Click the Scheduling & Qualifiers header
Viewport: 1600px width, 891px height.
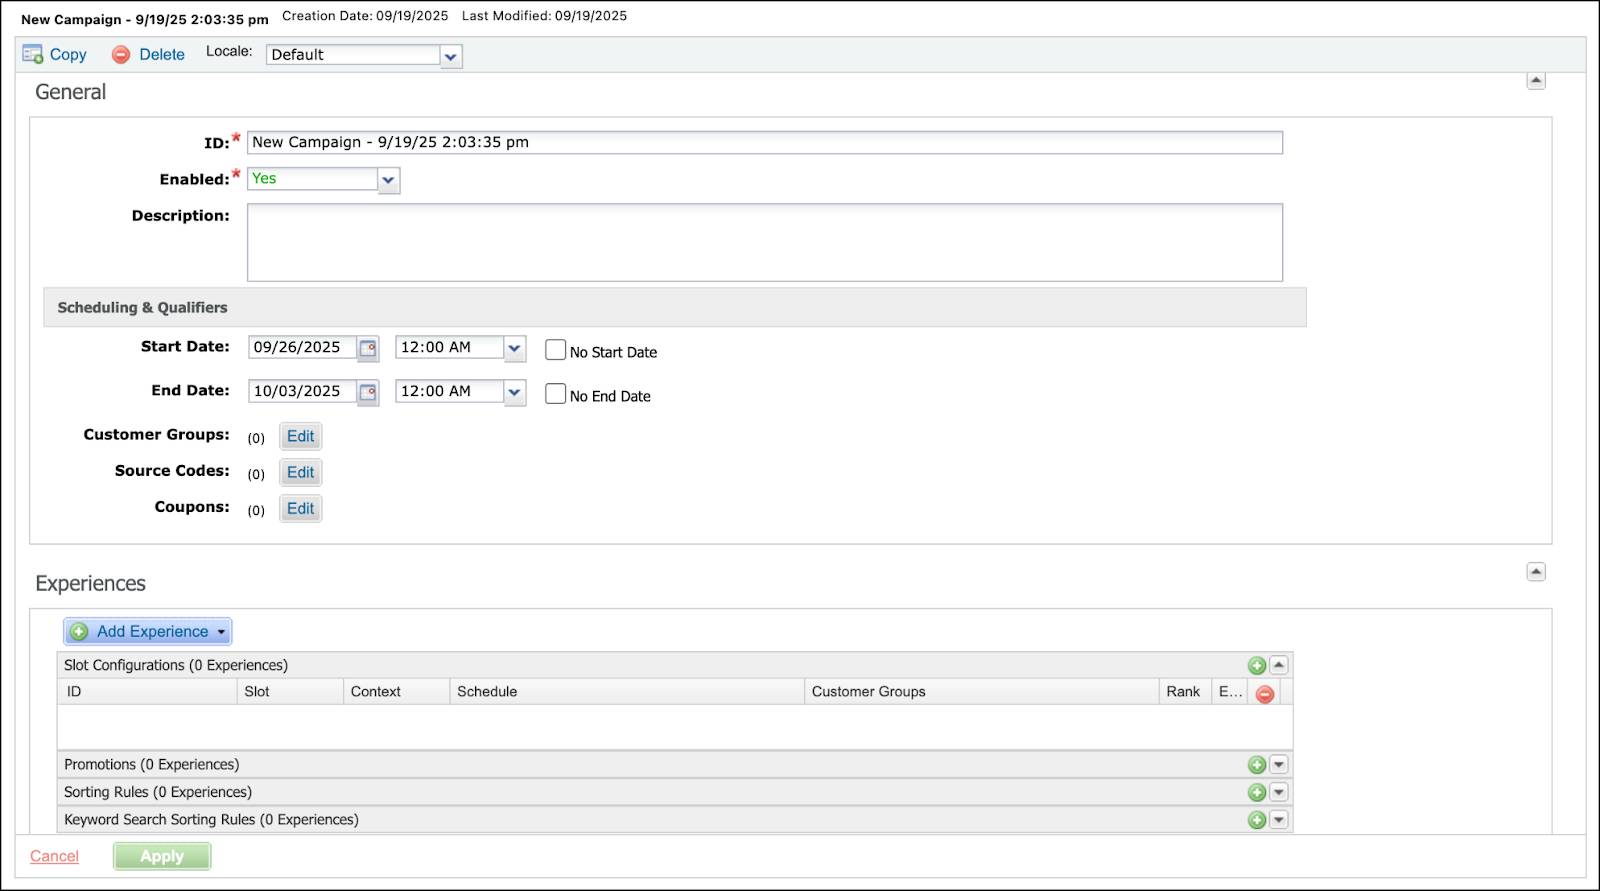675,308
